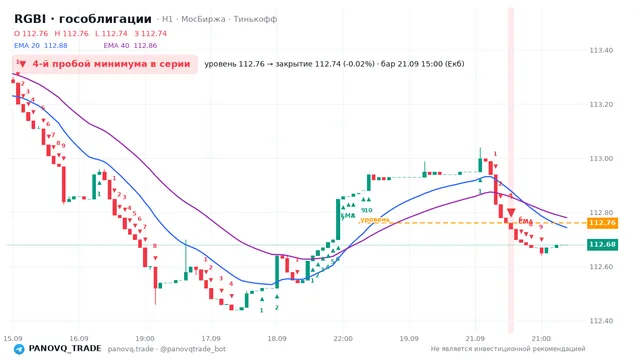Click the 'H 112.76' high value
Screen dimensions: 640x360
71,33
